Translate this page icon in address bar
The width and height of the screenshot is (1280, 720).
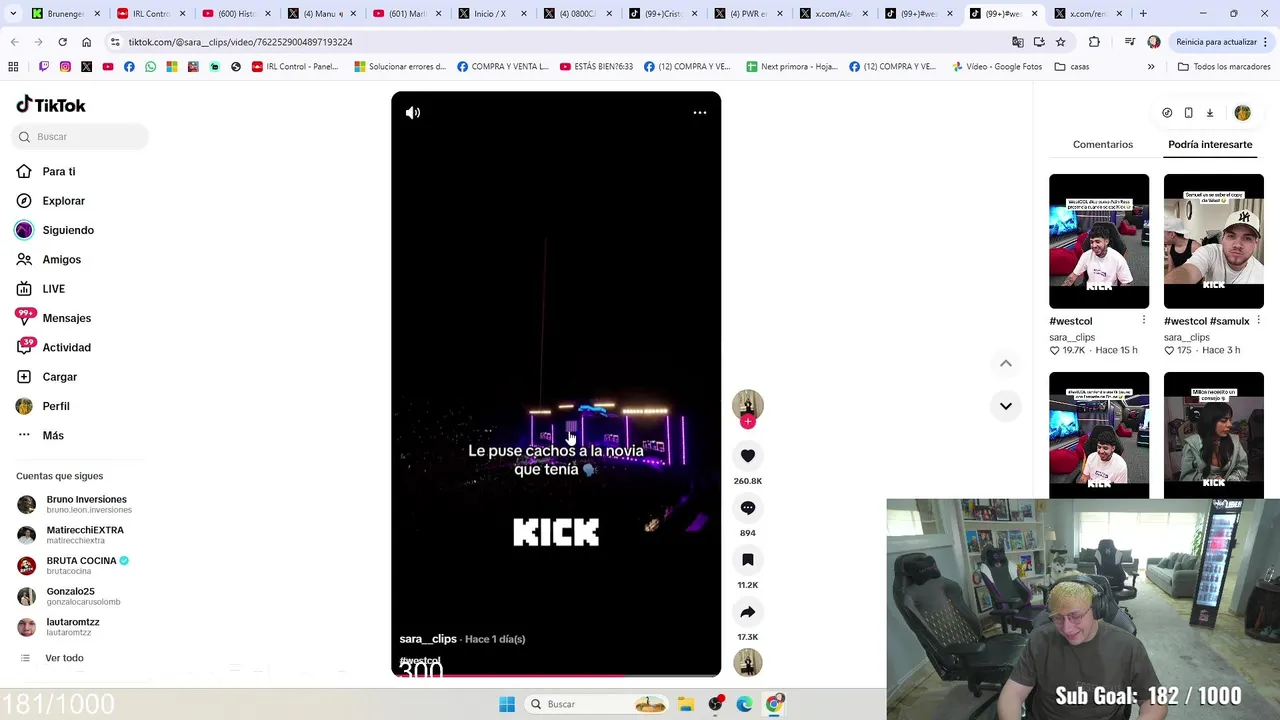(1018, 42)
